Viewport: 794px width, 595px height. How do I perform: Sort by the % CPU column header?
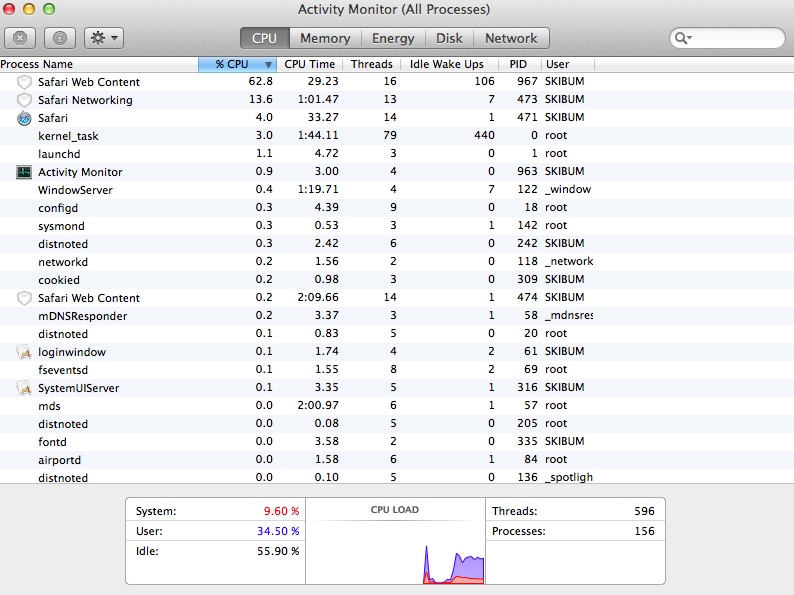(x=237, y=64)
